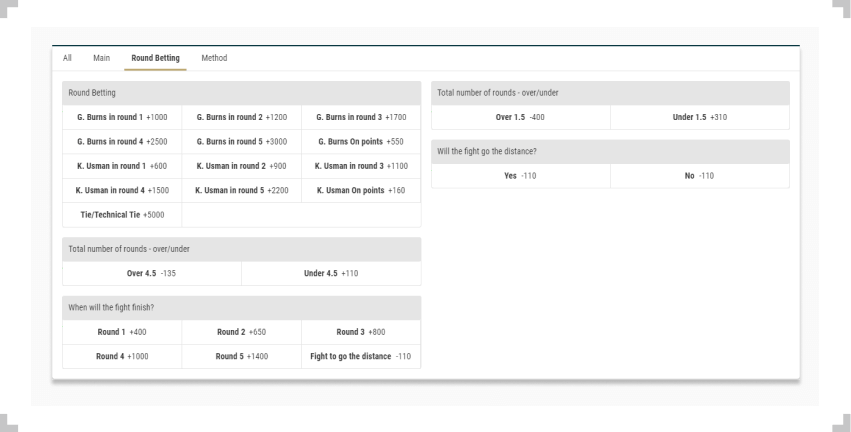Toggle Will the fight go the distance header

pyautogui.click(x=611, y=151)
